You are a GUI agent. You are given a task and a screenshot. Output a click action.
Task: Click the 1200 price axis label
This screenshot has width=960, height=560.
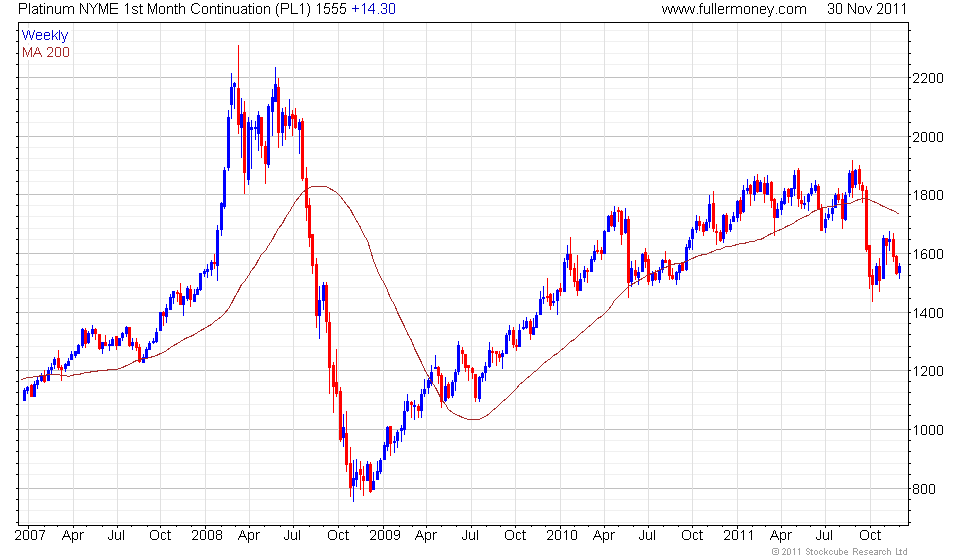click(x=928, y=371)
